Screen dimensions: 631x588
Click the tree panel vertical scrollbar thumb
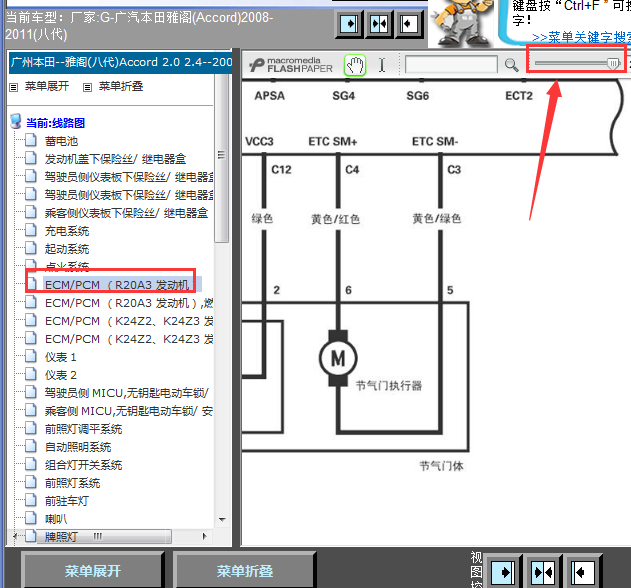click(221, 157)
